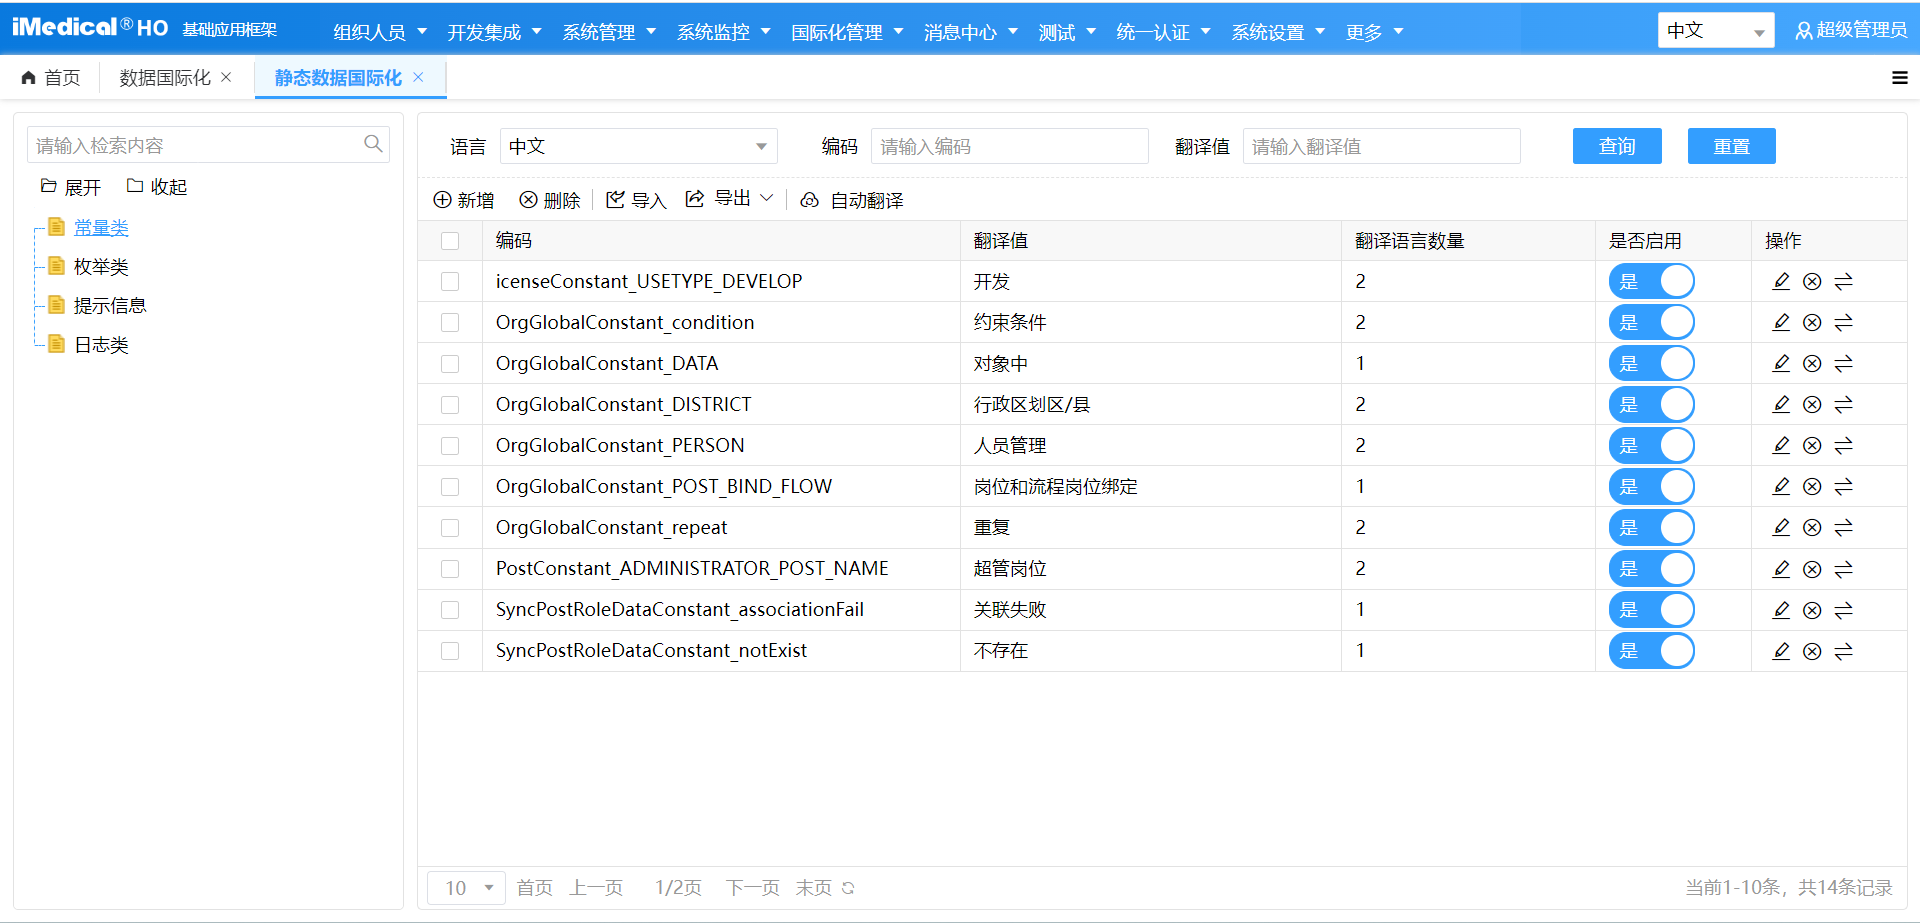Click the 查询 search button
Viewport: 1920px width, 923px height.
pyautogui.click(x=1617, y=146)
